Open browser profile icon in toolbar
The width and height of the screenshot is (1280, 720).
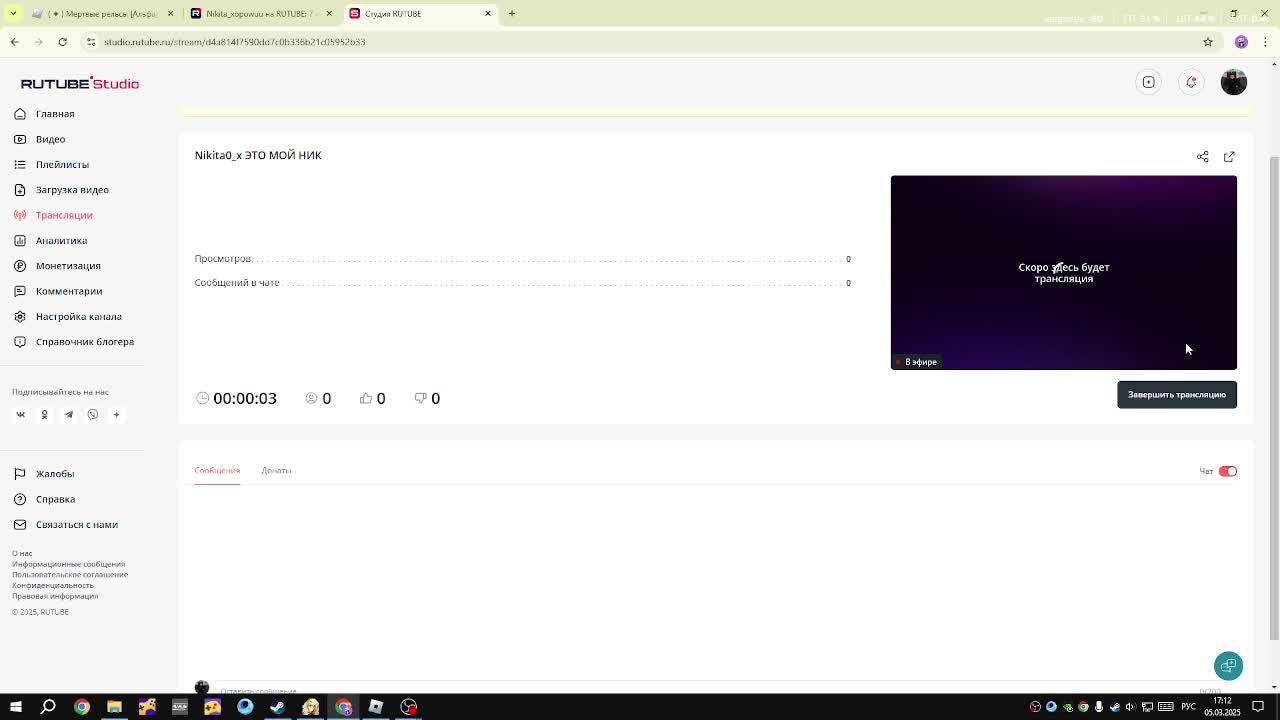pos(1241,42)
